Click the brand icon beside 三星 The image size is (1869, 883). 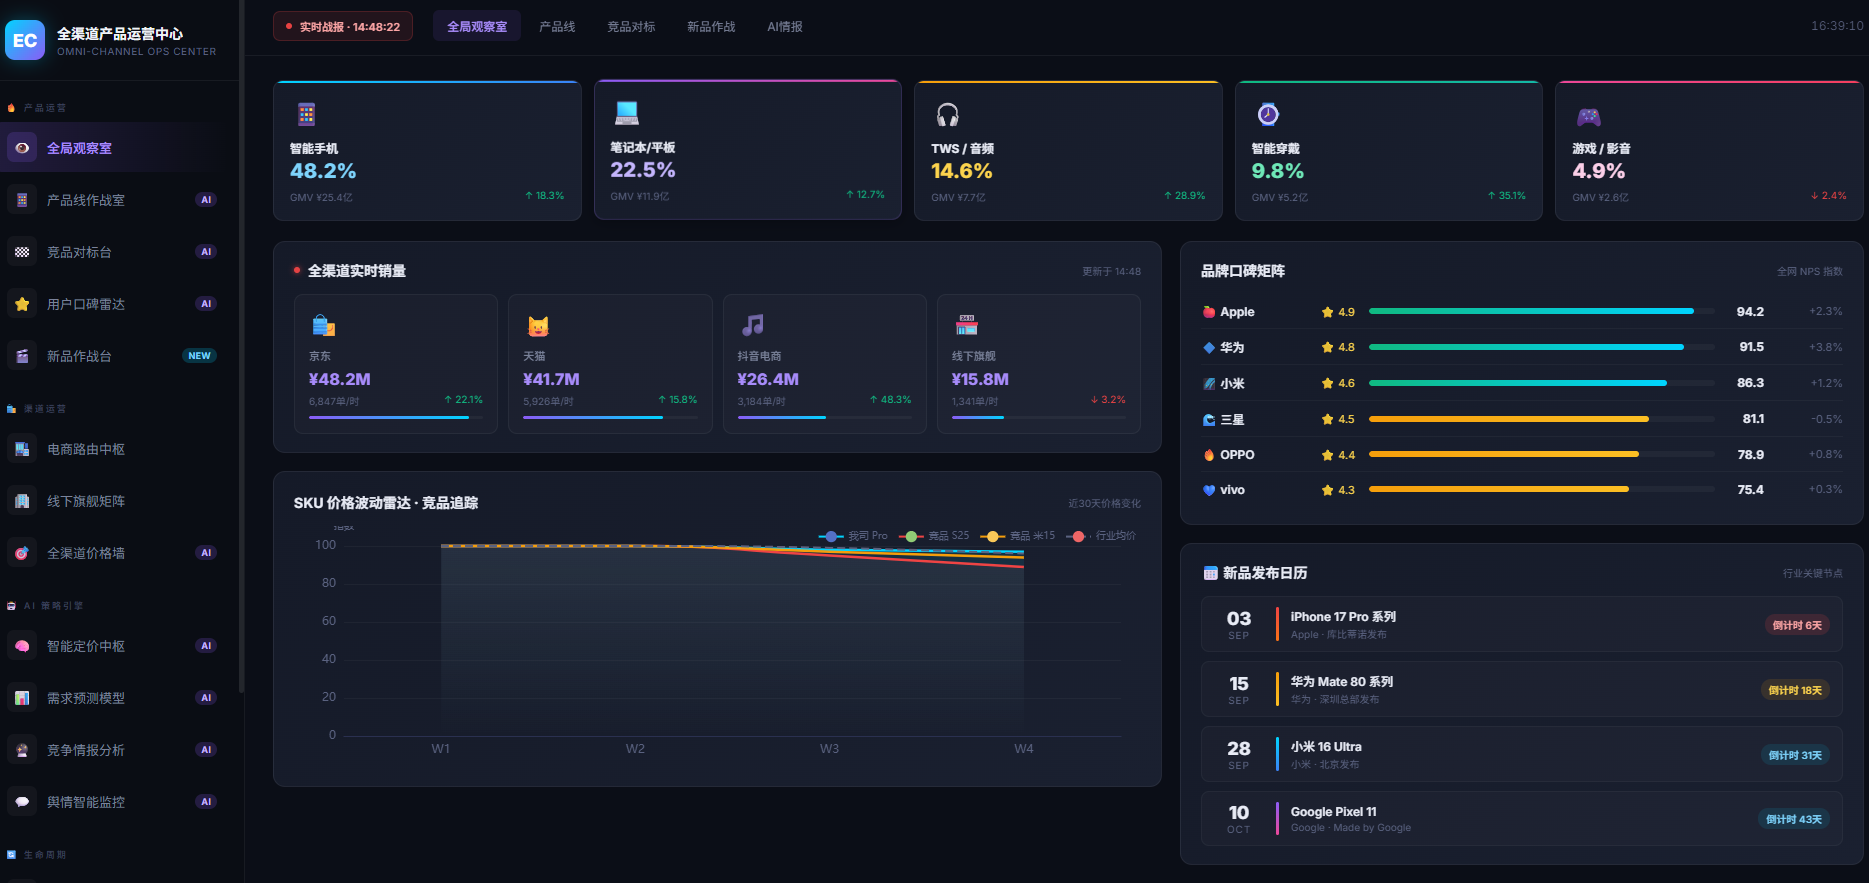(x=1209, y=420)
